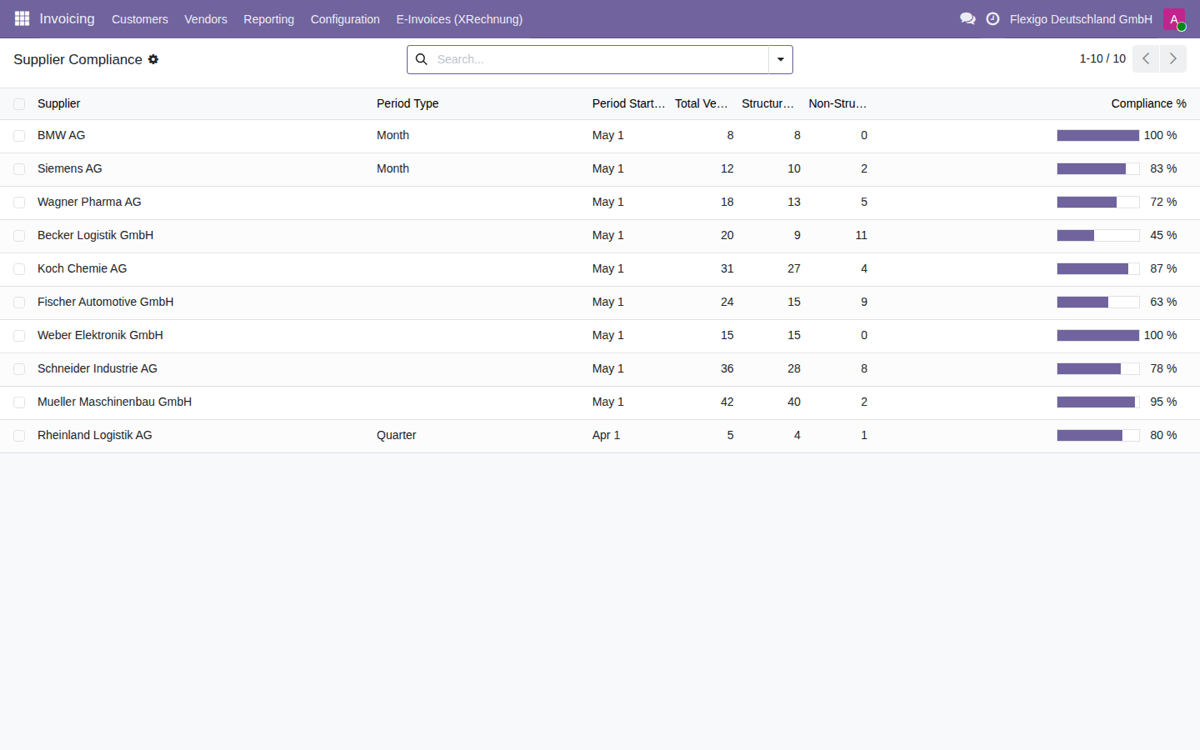Go to previous page arrow
1200x750 pixels.
pos(1146,59)
